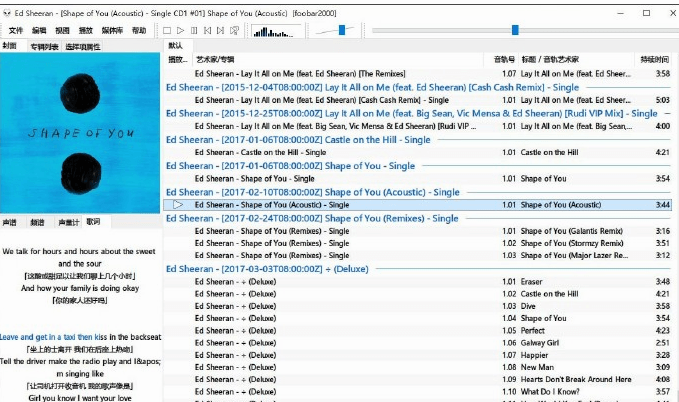The image size is (679, 402).
Task: Click the seek bar slider handle
Action: (x=515, y=30)
